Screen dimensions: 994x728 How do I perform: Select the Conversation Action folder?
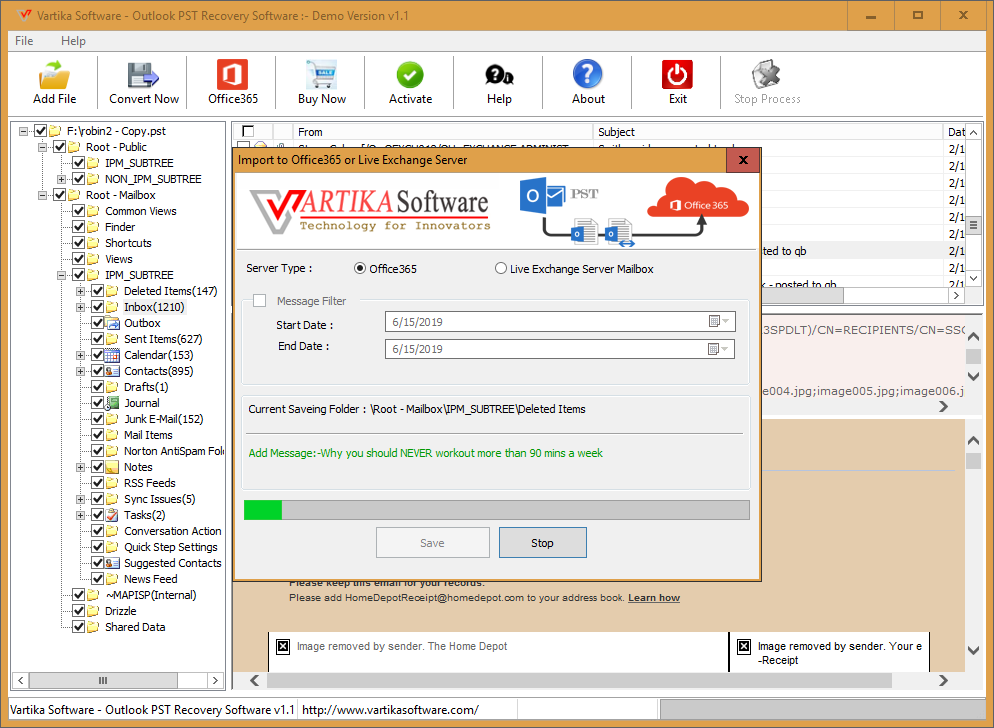click(x=172, y=531)
